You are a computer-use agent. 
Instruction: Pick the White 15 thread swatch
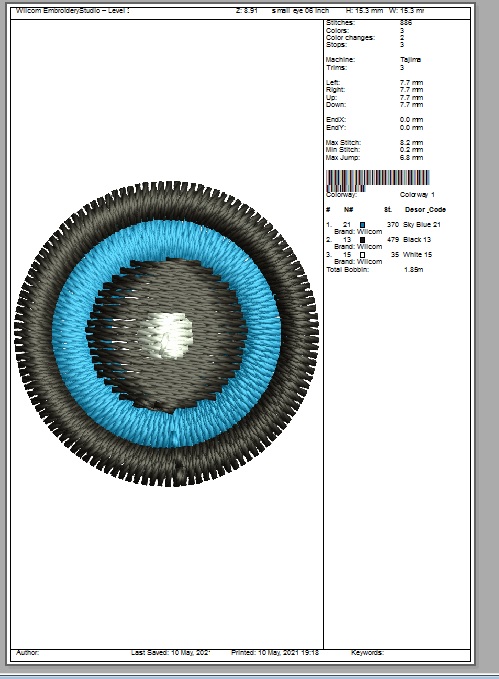click(x=363, y=255)
